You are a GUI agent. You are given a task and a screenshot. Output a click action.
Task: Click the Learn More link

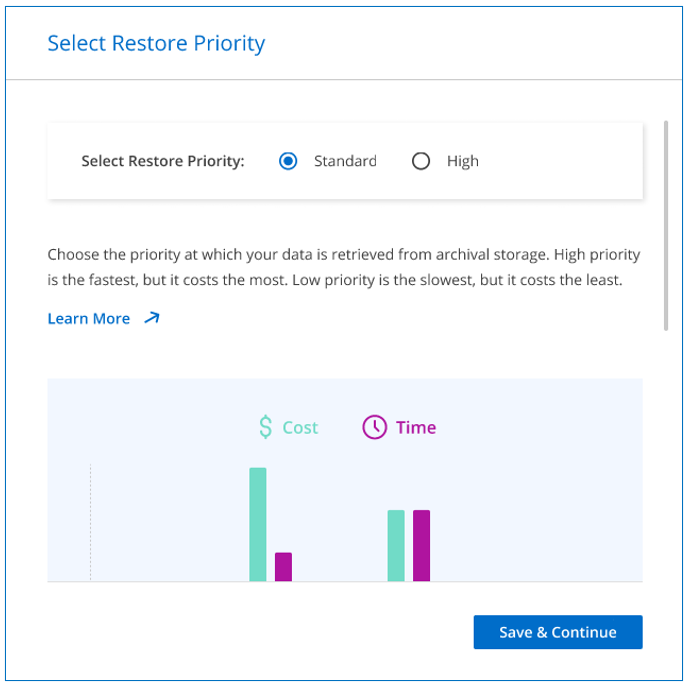pos(89,319)
